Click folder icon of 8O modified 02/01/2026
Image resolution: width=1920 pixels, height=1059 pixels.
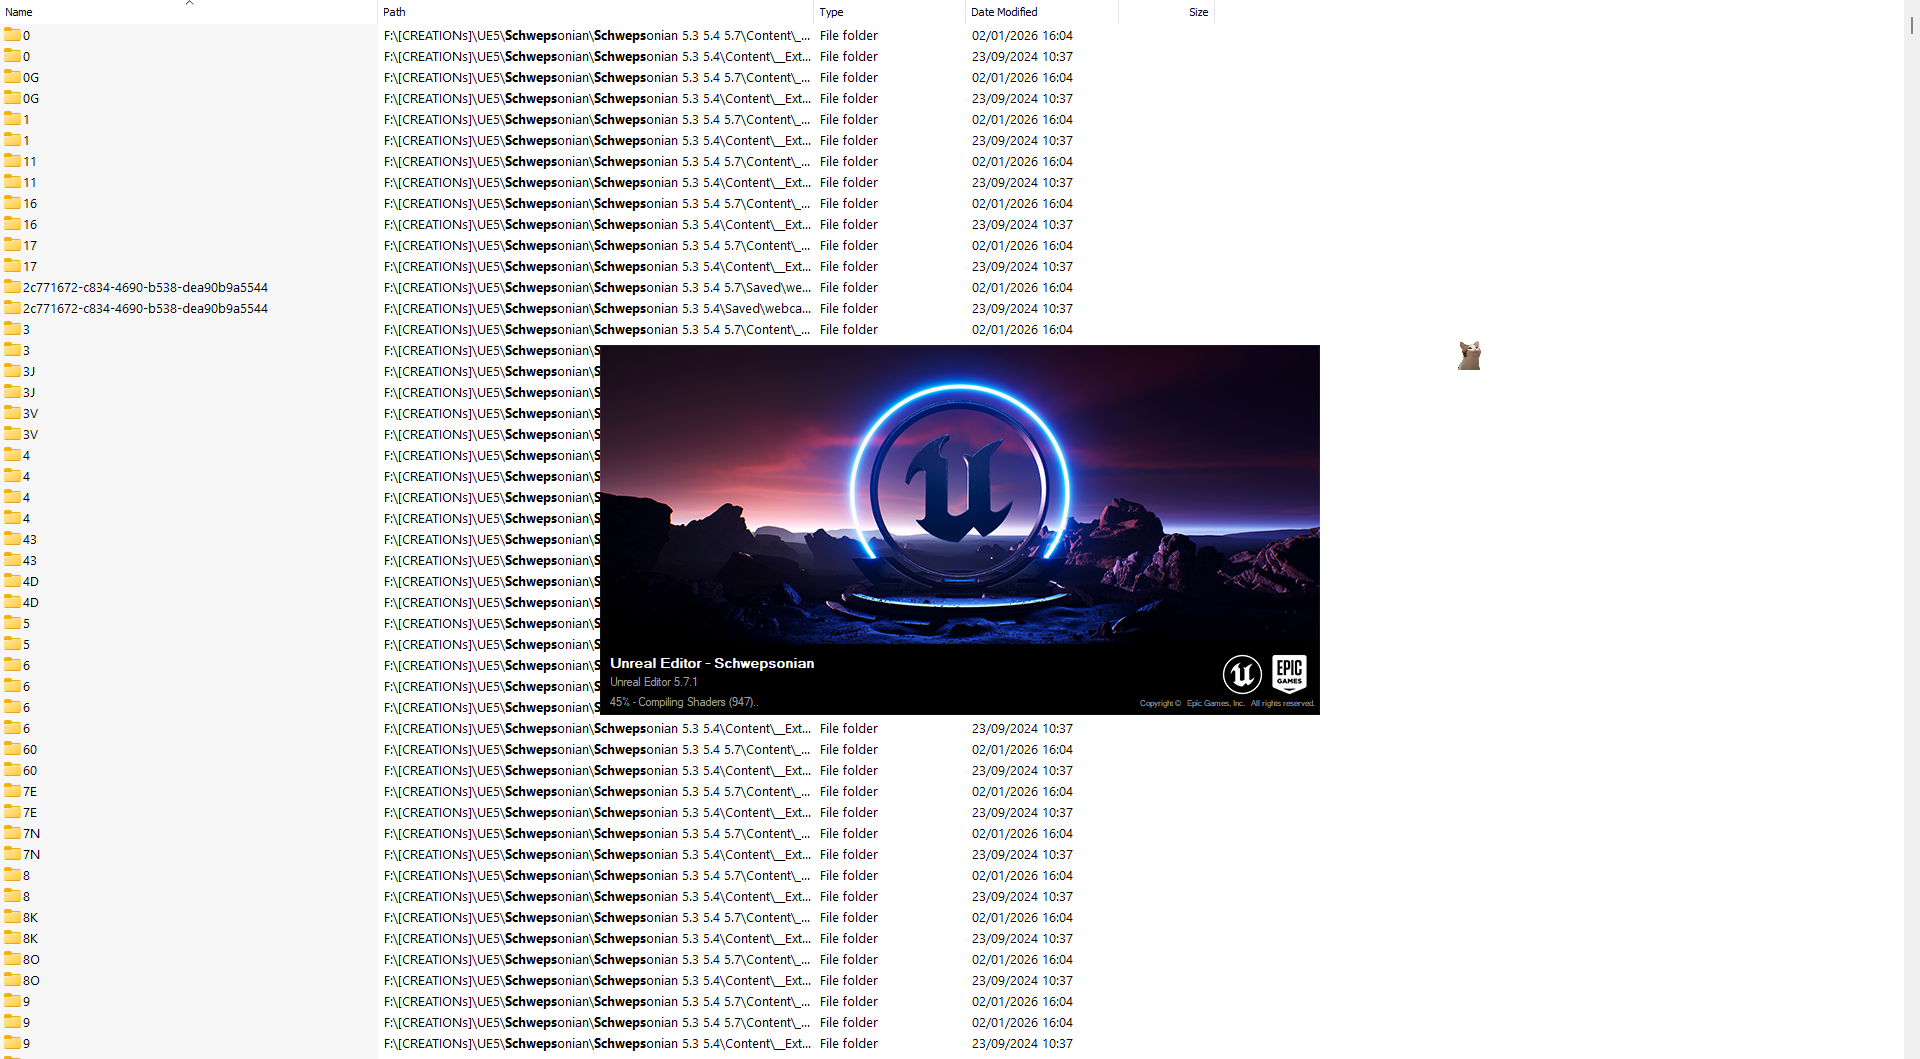point(12,959)
